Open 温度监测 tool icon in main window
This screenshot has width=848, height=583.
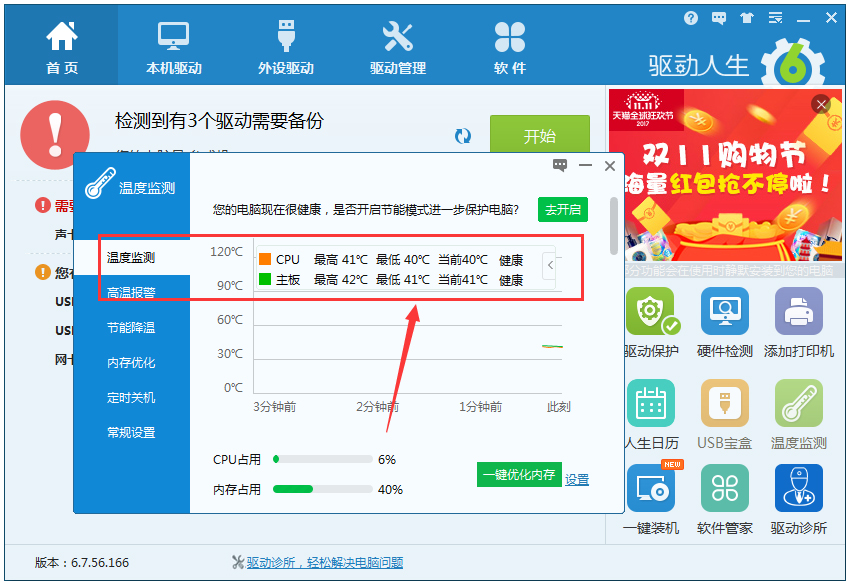click(798, 415)
